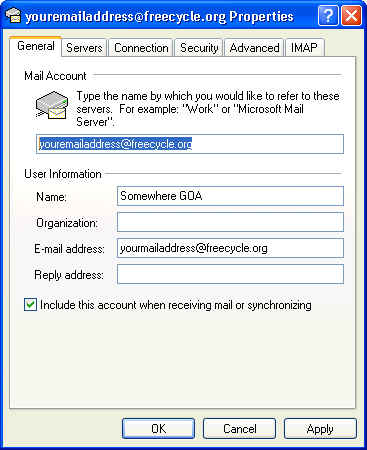367x450 pixels.
Task: Open the Connection tab
Action: click(x=141, y=48)
